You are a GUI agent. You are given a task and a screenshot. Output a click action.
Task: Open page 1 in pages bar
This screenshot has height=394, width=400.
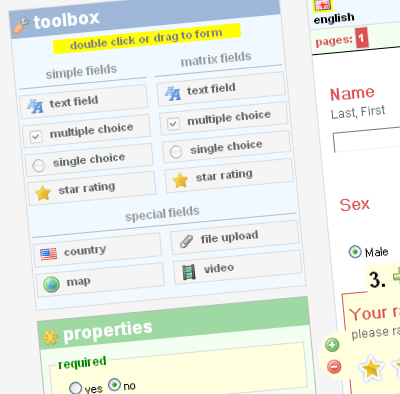pos(361,38)
